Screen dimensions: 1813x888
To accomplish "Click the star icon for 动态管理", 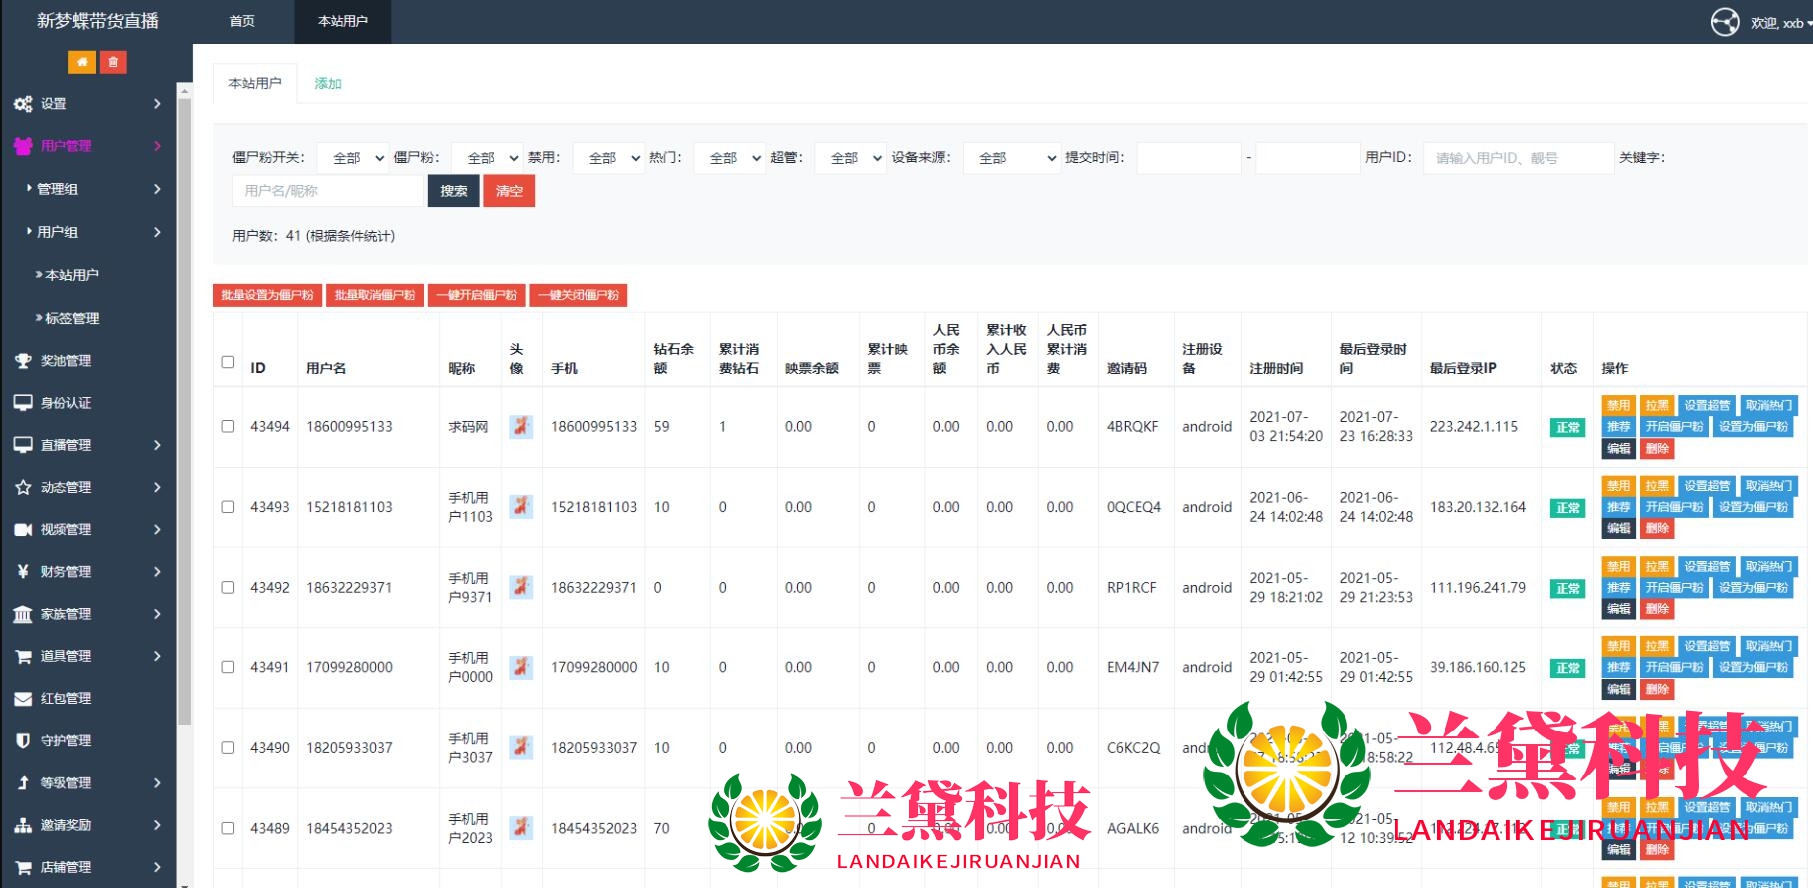I will [23, 488].
